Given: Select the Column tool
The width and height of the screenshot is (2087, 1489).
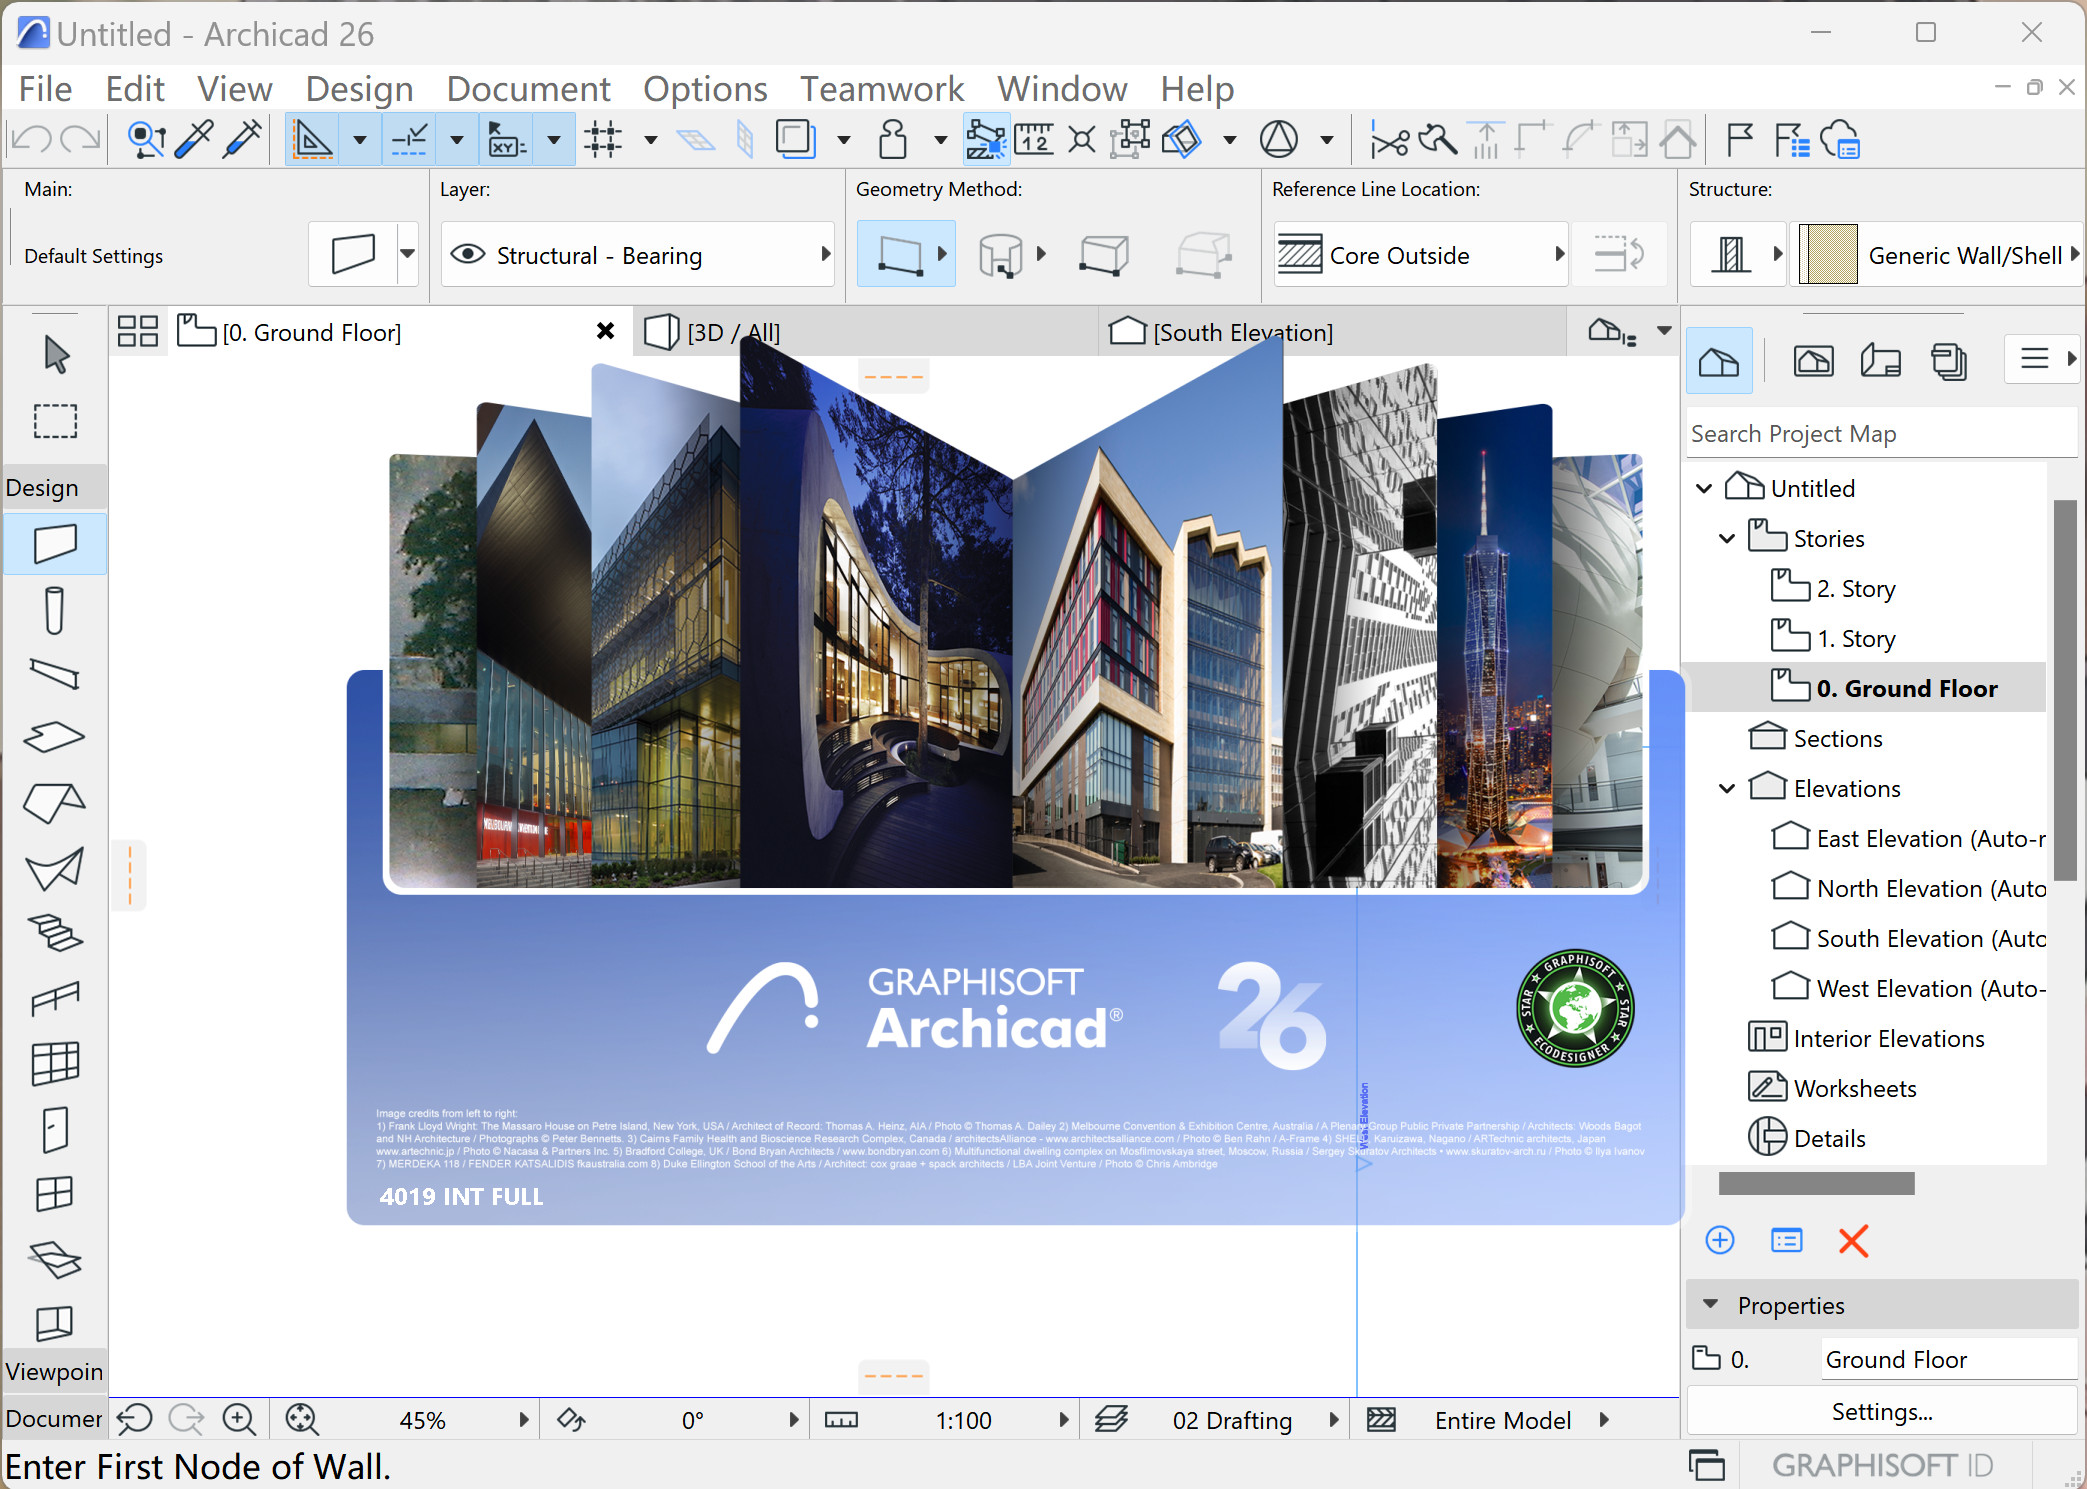Looking at the screenshot, I should coord(55,610).
